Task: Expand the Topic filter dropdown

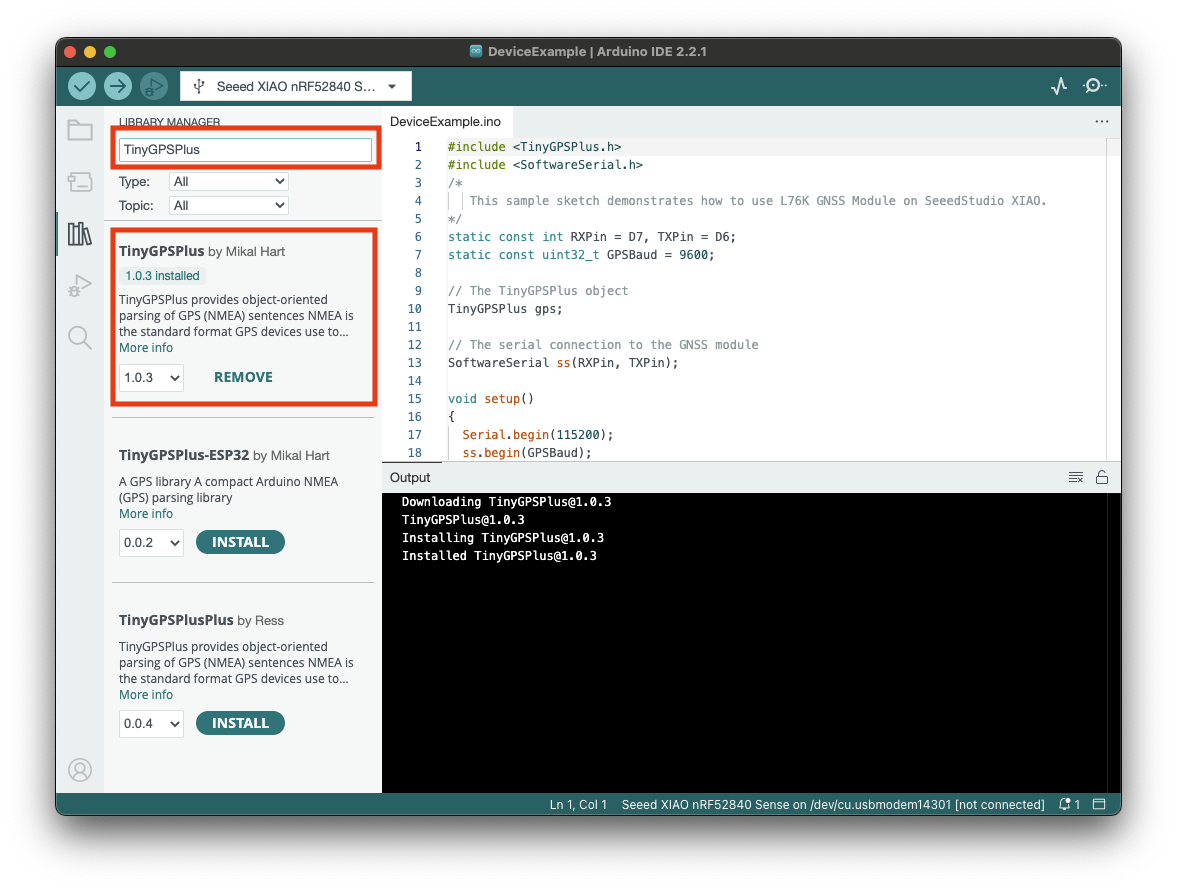Action: (228, 206)
